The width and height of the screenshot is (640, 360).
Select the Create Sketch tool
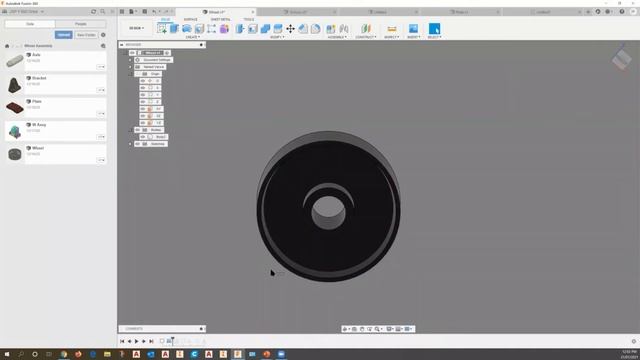pos(162,28)
